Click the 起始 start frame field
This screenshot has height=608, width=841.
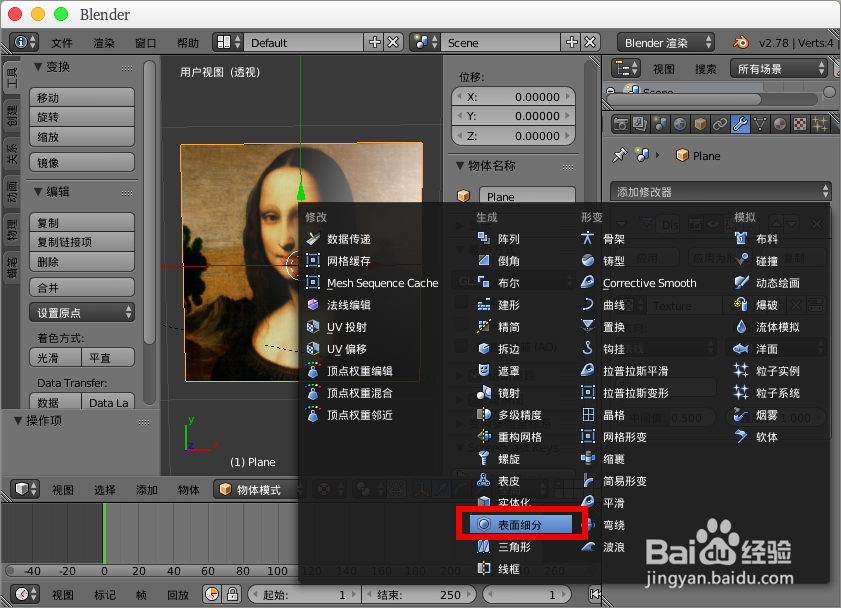click(304, 594)
